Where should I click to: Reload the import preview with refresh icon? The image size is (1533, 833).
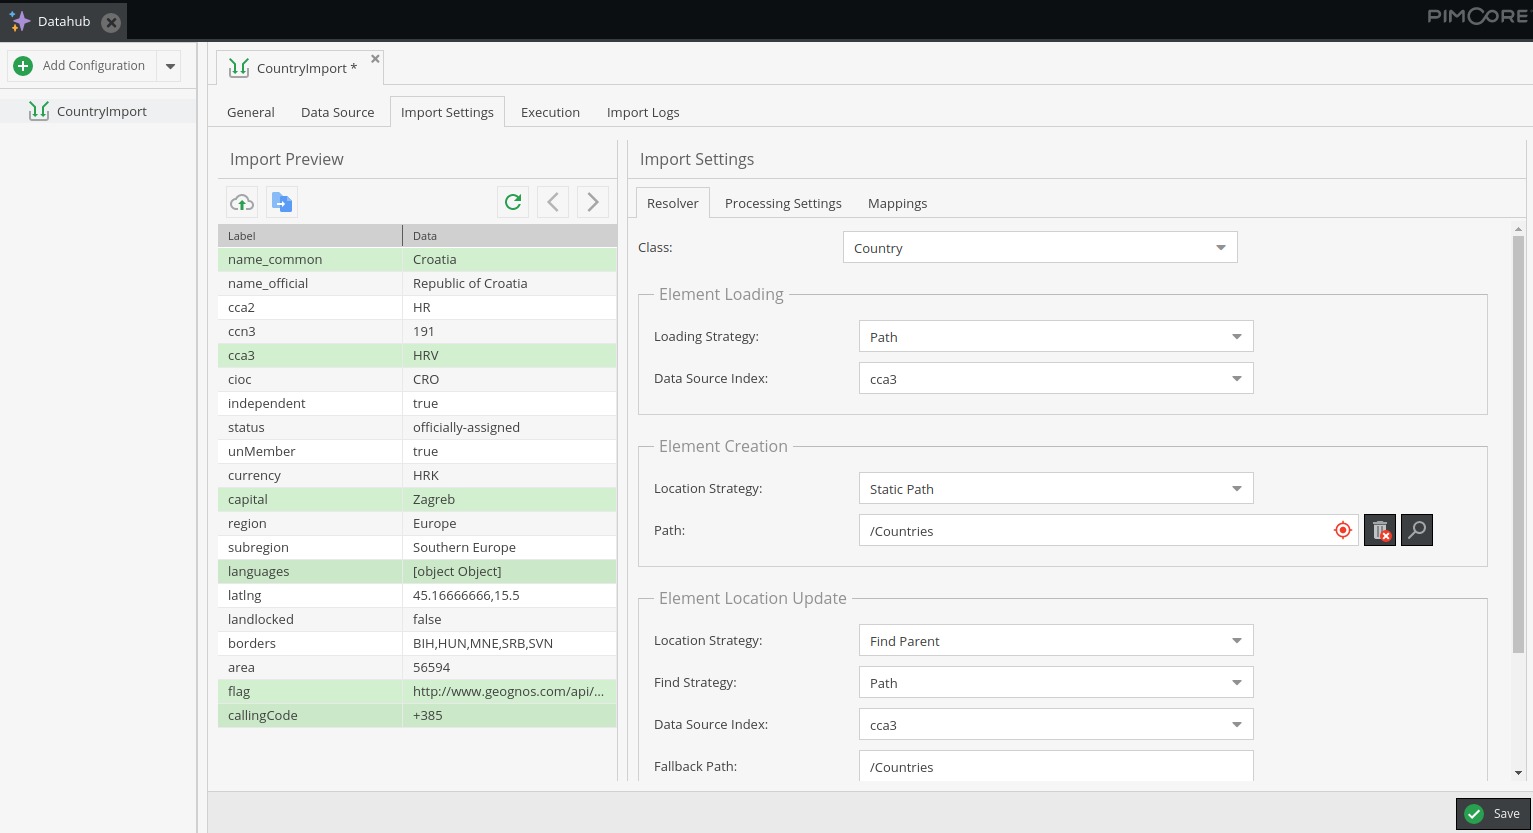click(513, 202)
